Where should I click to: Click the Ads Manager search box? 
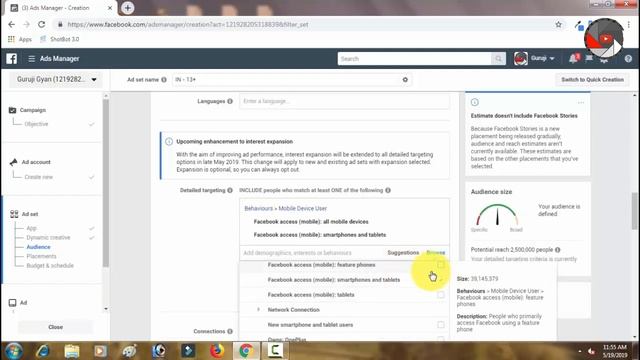tap(414, 59)
